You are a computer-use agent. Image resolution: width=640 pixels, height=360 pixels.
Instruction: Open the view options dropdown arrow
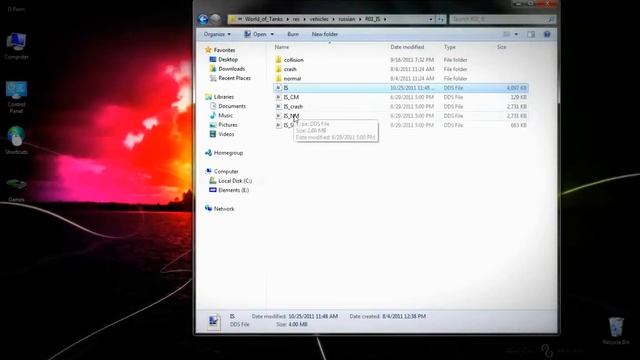click(516, 34)
